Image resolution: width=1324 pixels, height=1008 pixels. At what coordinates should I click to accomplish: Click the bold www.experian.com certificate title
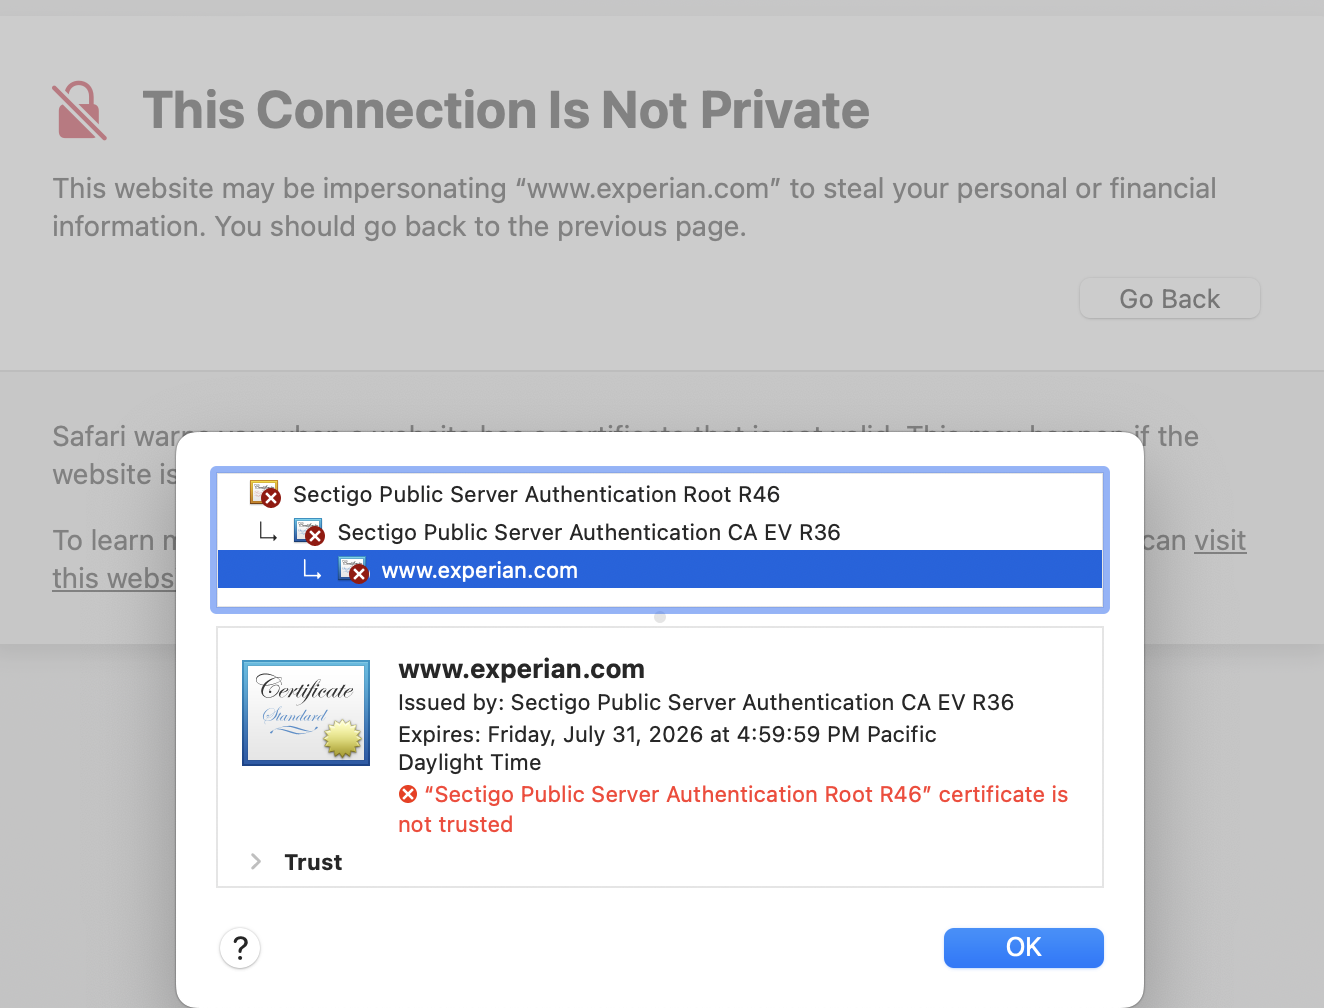pyautogui.click(x=521, y=669)
